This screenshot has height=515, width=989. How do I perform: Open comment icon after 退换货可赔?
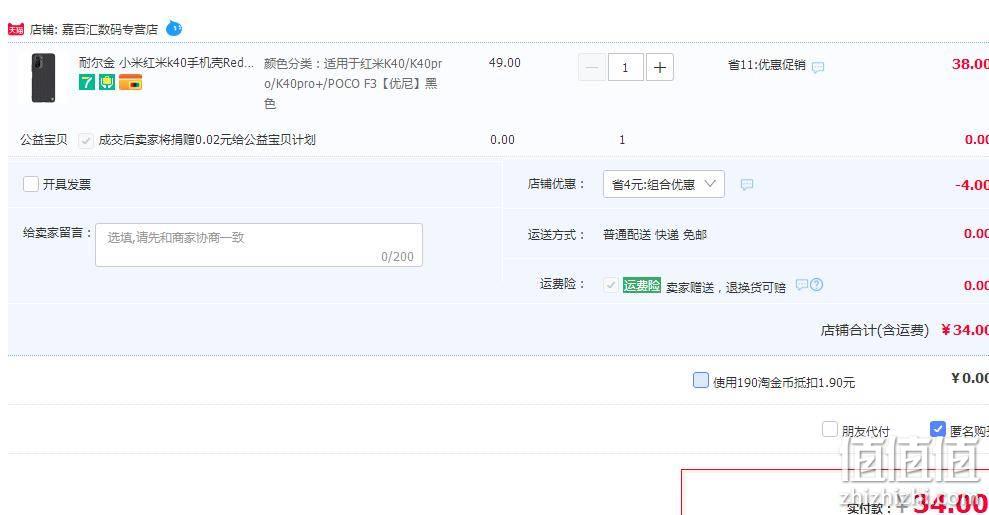(801, 284)
